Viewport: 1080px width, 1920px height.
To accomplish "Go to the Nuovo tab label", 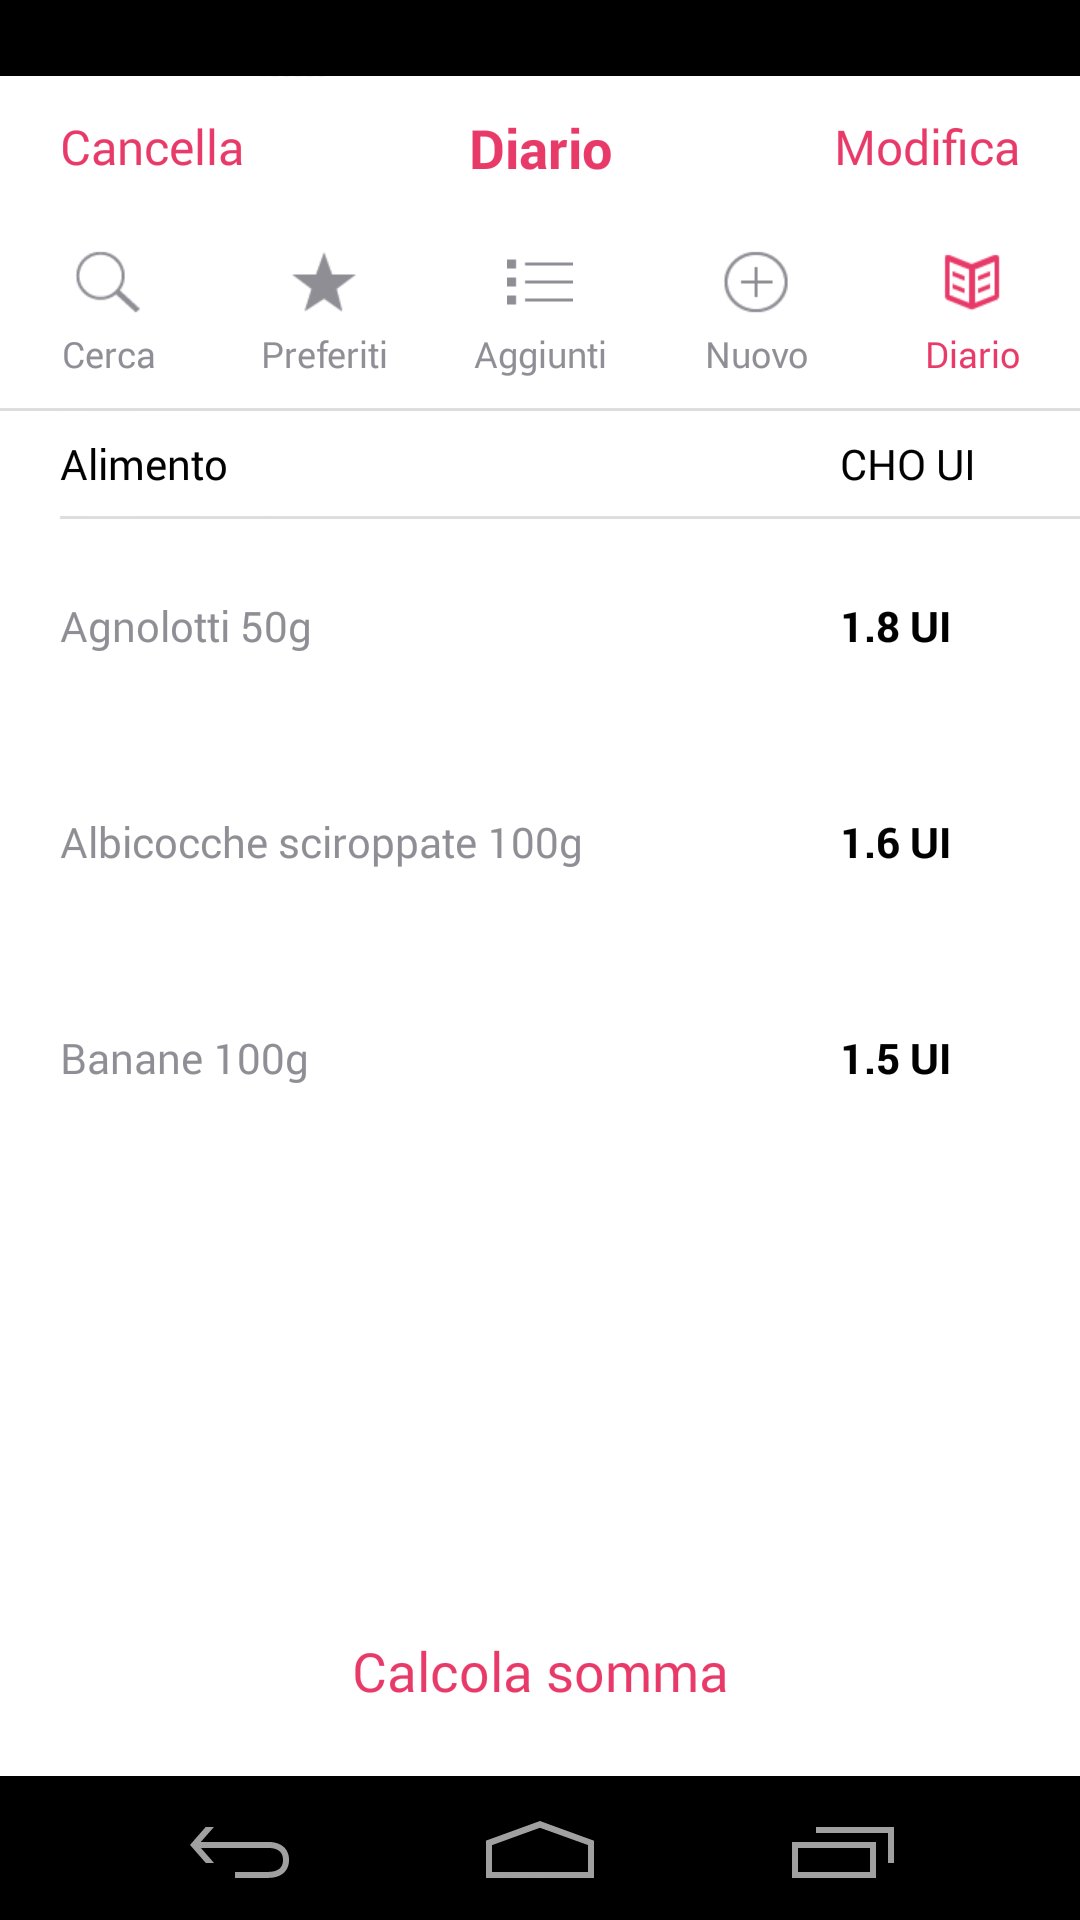I will pos(756,356).
